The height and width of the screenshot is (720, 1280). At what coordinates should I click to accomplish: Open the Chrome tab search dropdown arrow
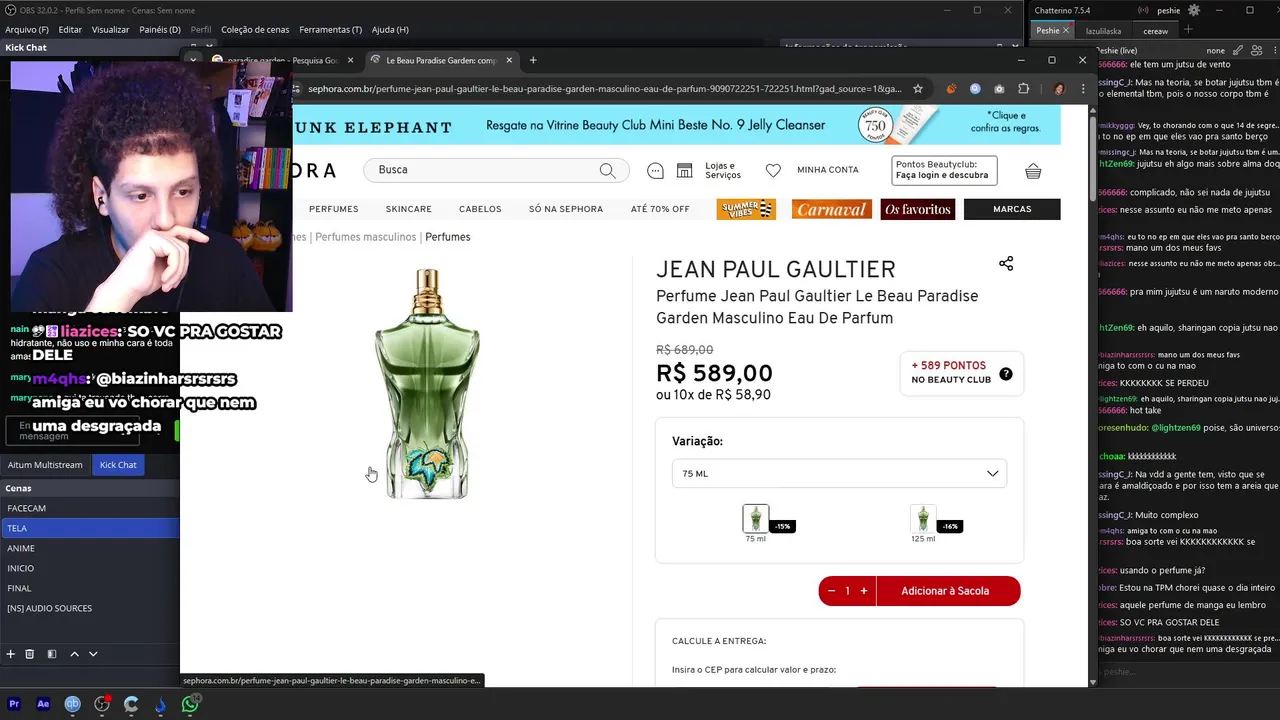coord(193,60)
